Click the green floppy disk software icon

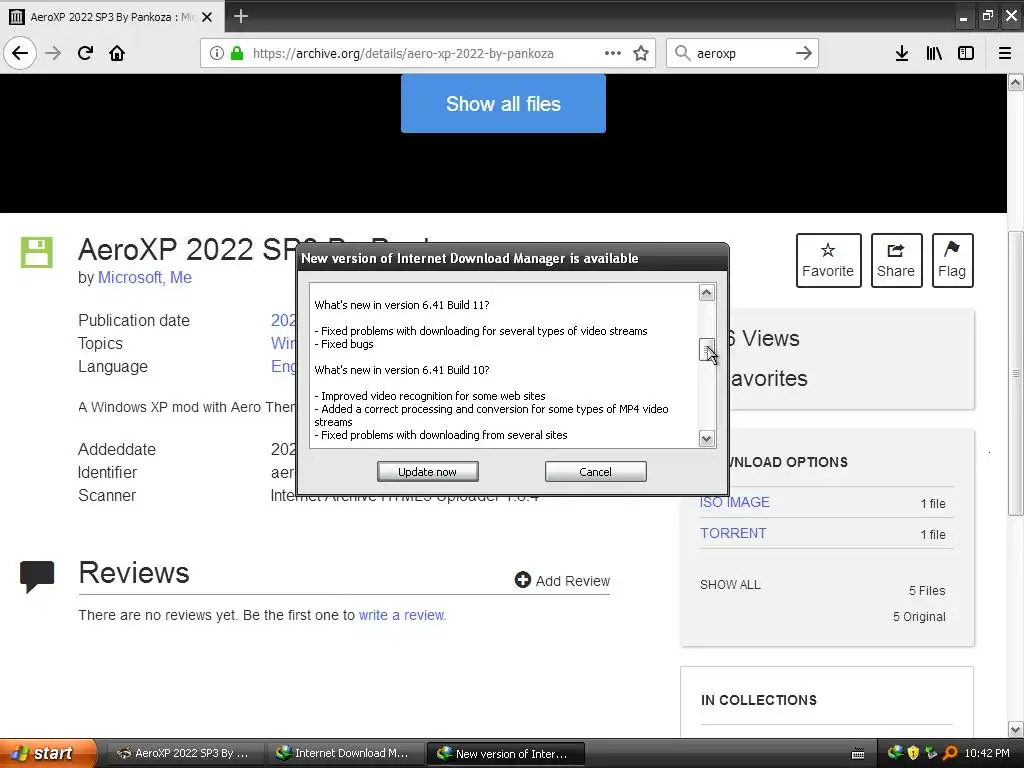[37, 252]
